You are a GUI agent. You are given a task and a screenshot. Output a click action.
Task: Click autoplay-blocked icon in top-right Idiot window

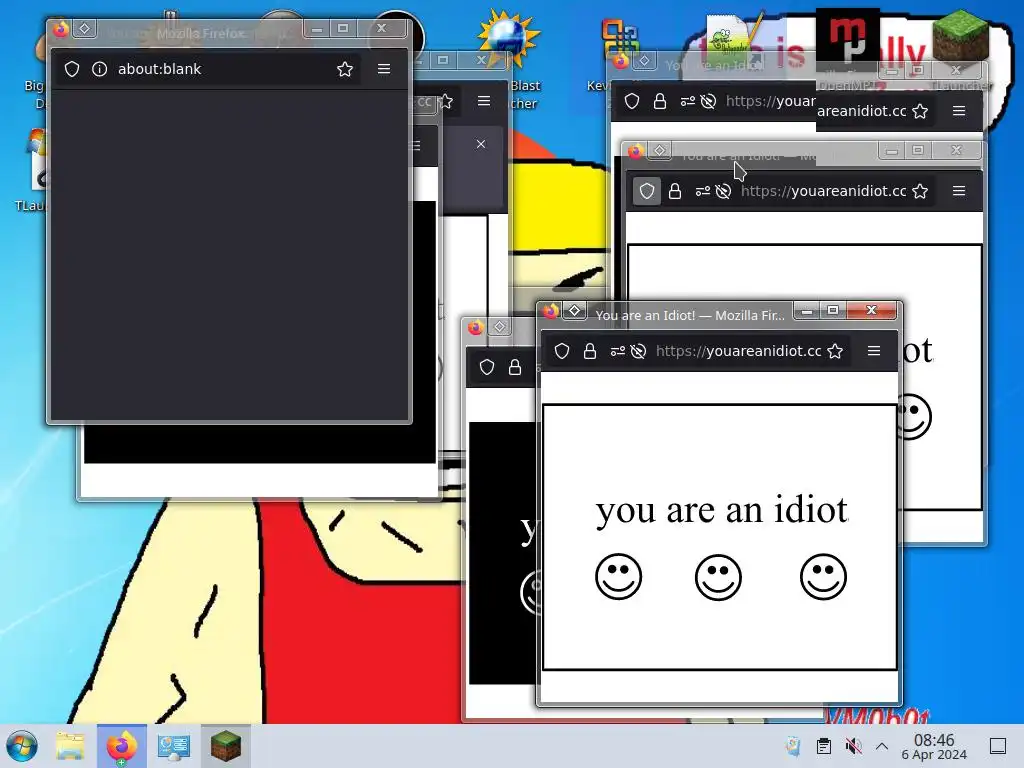click(708, 101)
